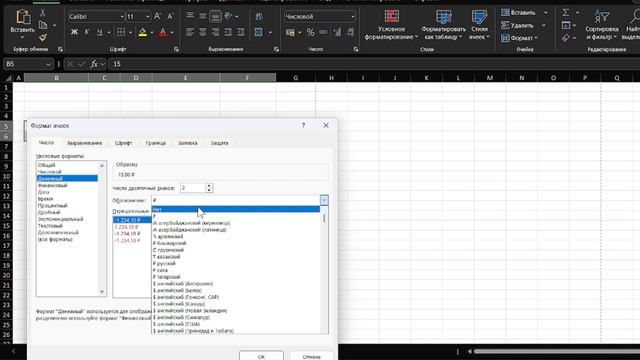Click the Wrap Text icon

[259, 16]
